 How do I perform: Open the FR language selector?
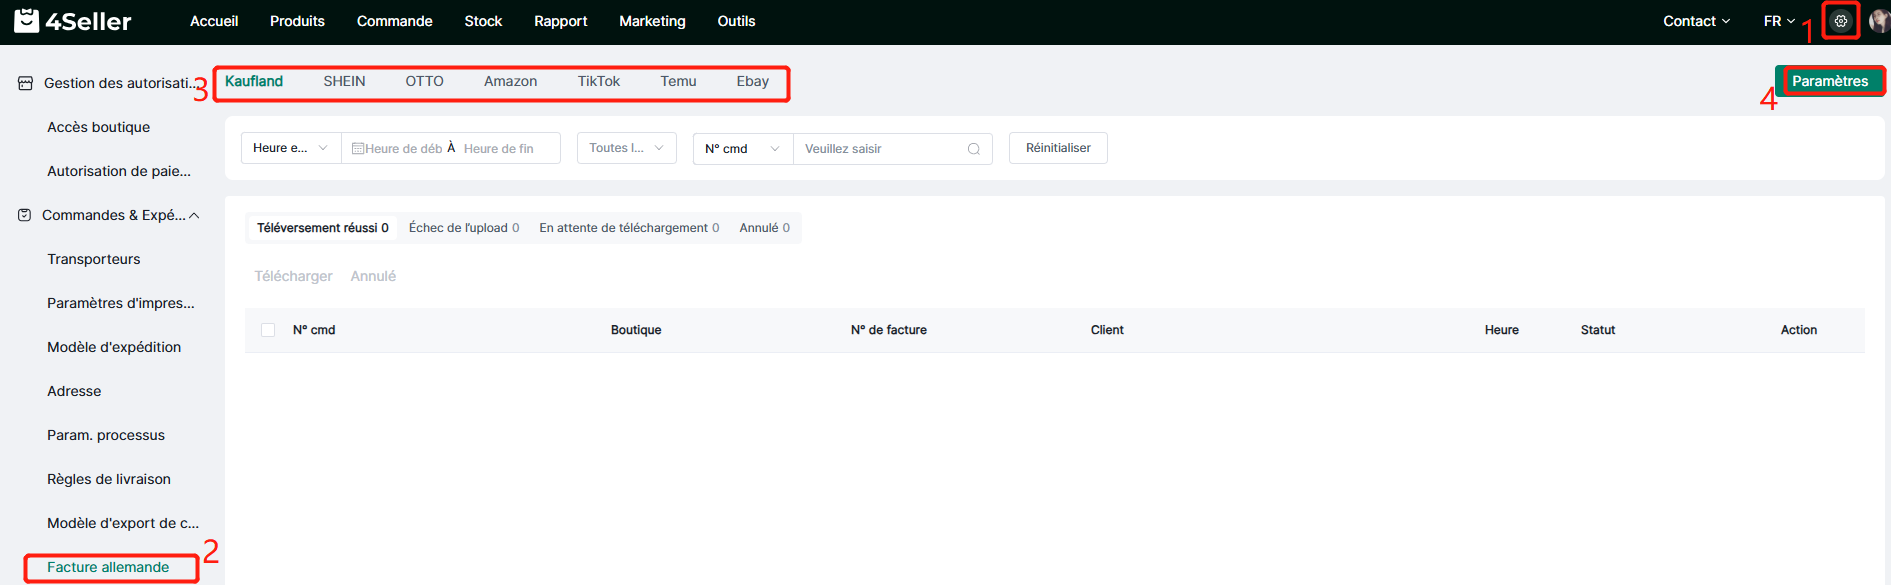pyautogui.click(x=1778, y=21)
